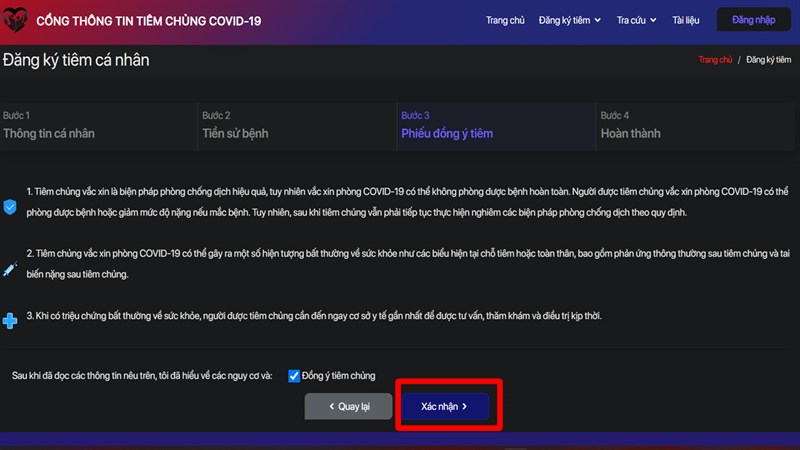The width and height of the screenshot is (800, 450).
Task: Click the heart logo in the header
Action: [14, 20]
